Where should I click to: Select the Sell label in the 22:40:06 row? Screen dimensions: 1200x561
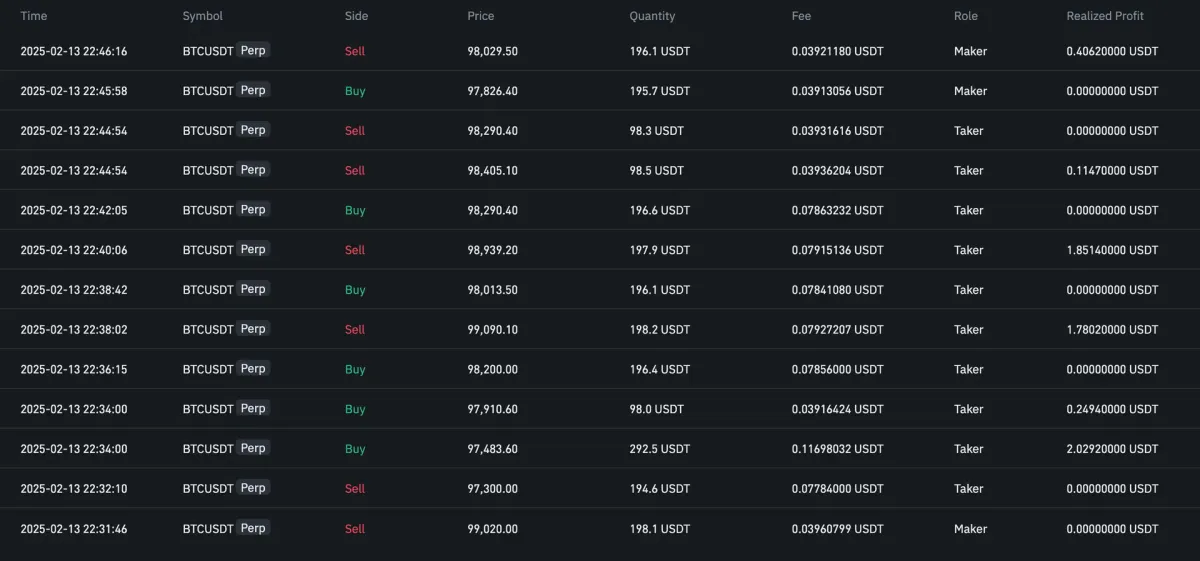click(x=355, y=250)
